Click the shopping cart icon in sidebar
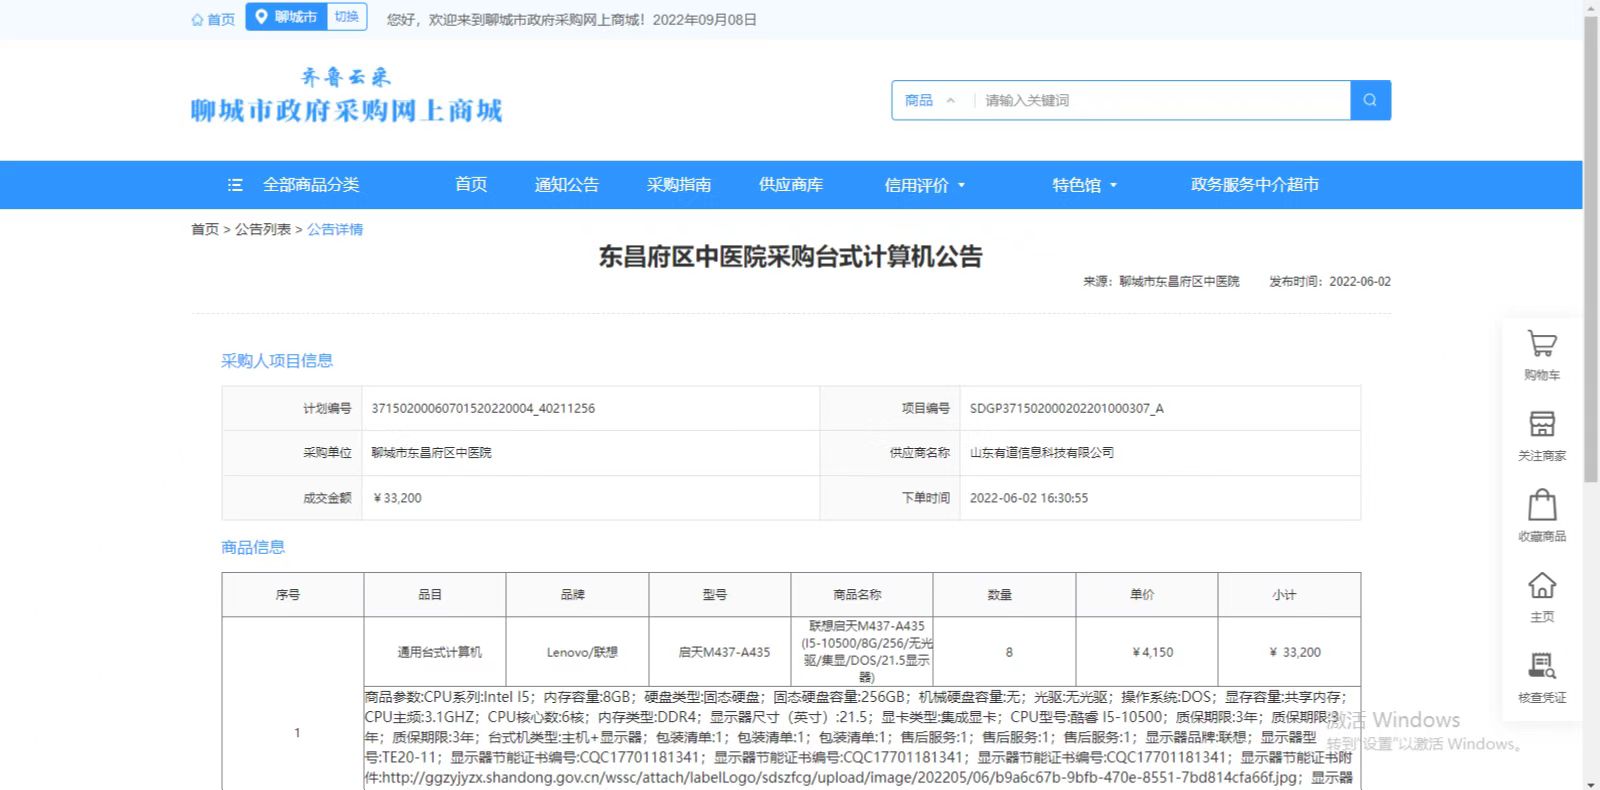The height and width of the screenshot is (790, 1600). [1541, 345]
